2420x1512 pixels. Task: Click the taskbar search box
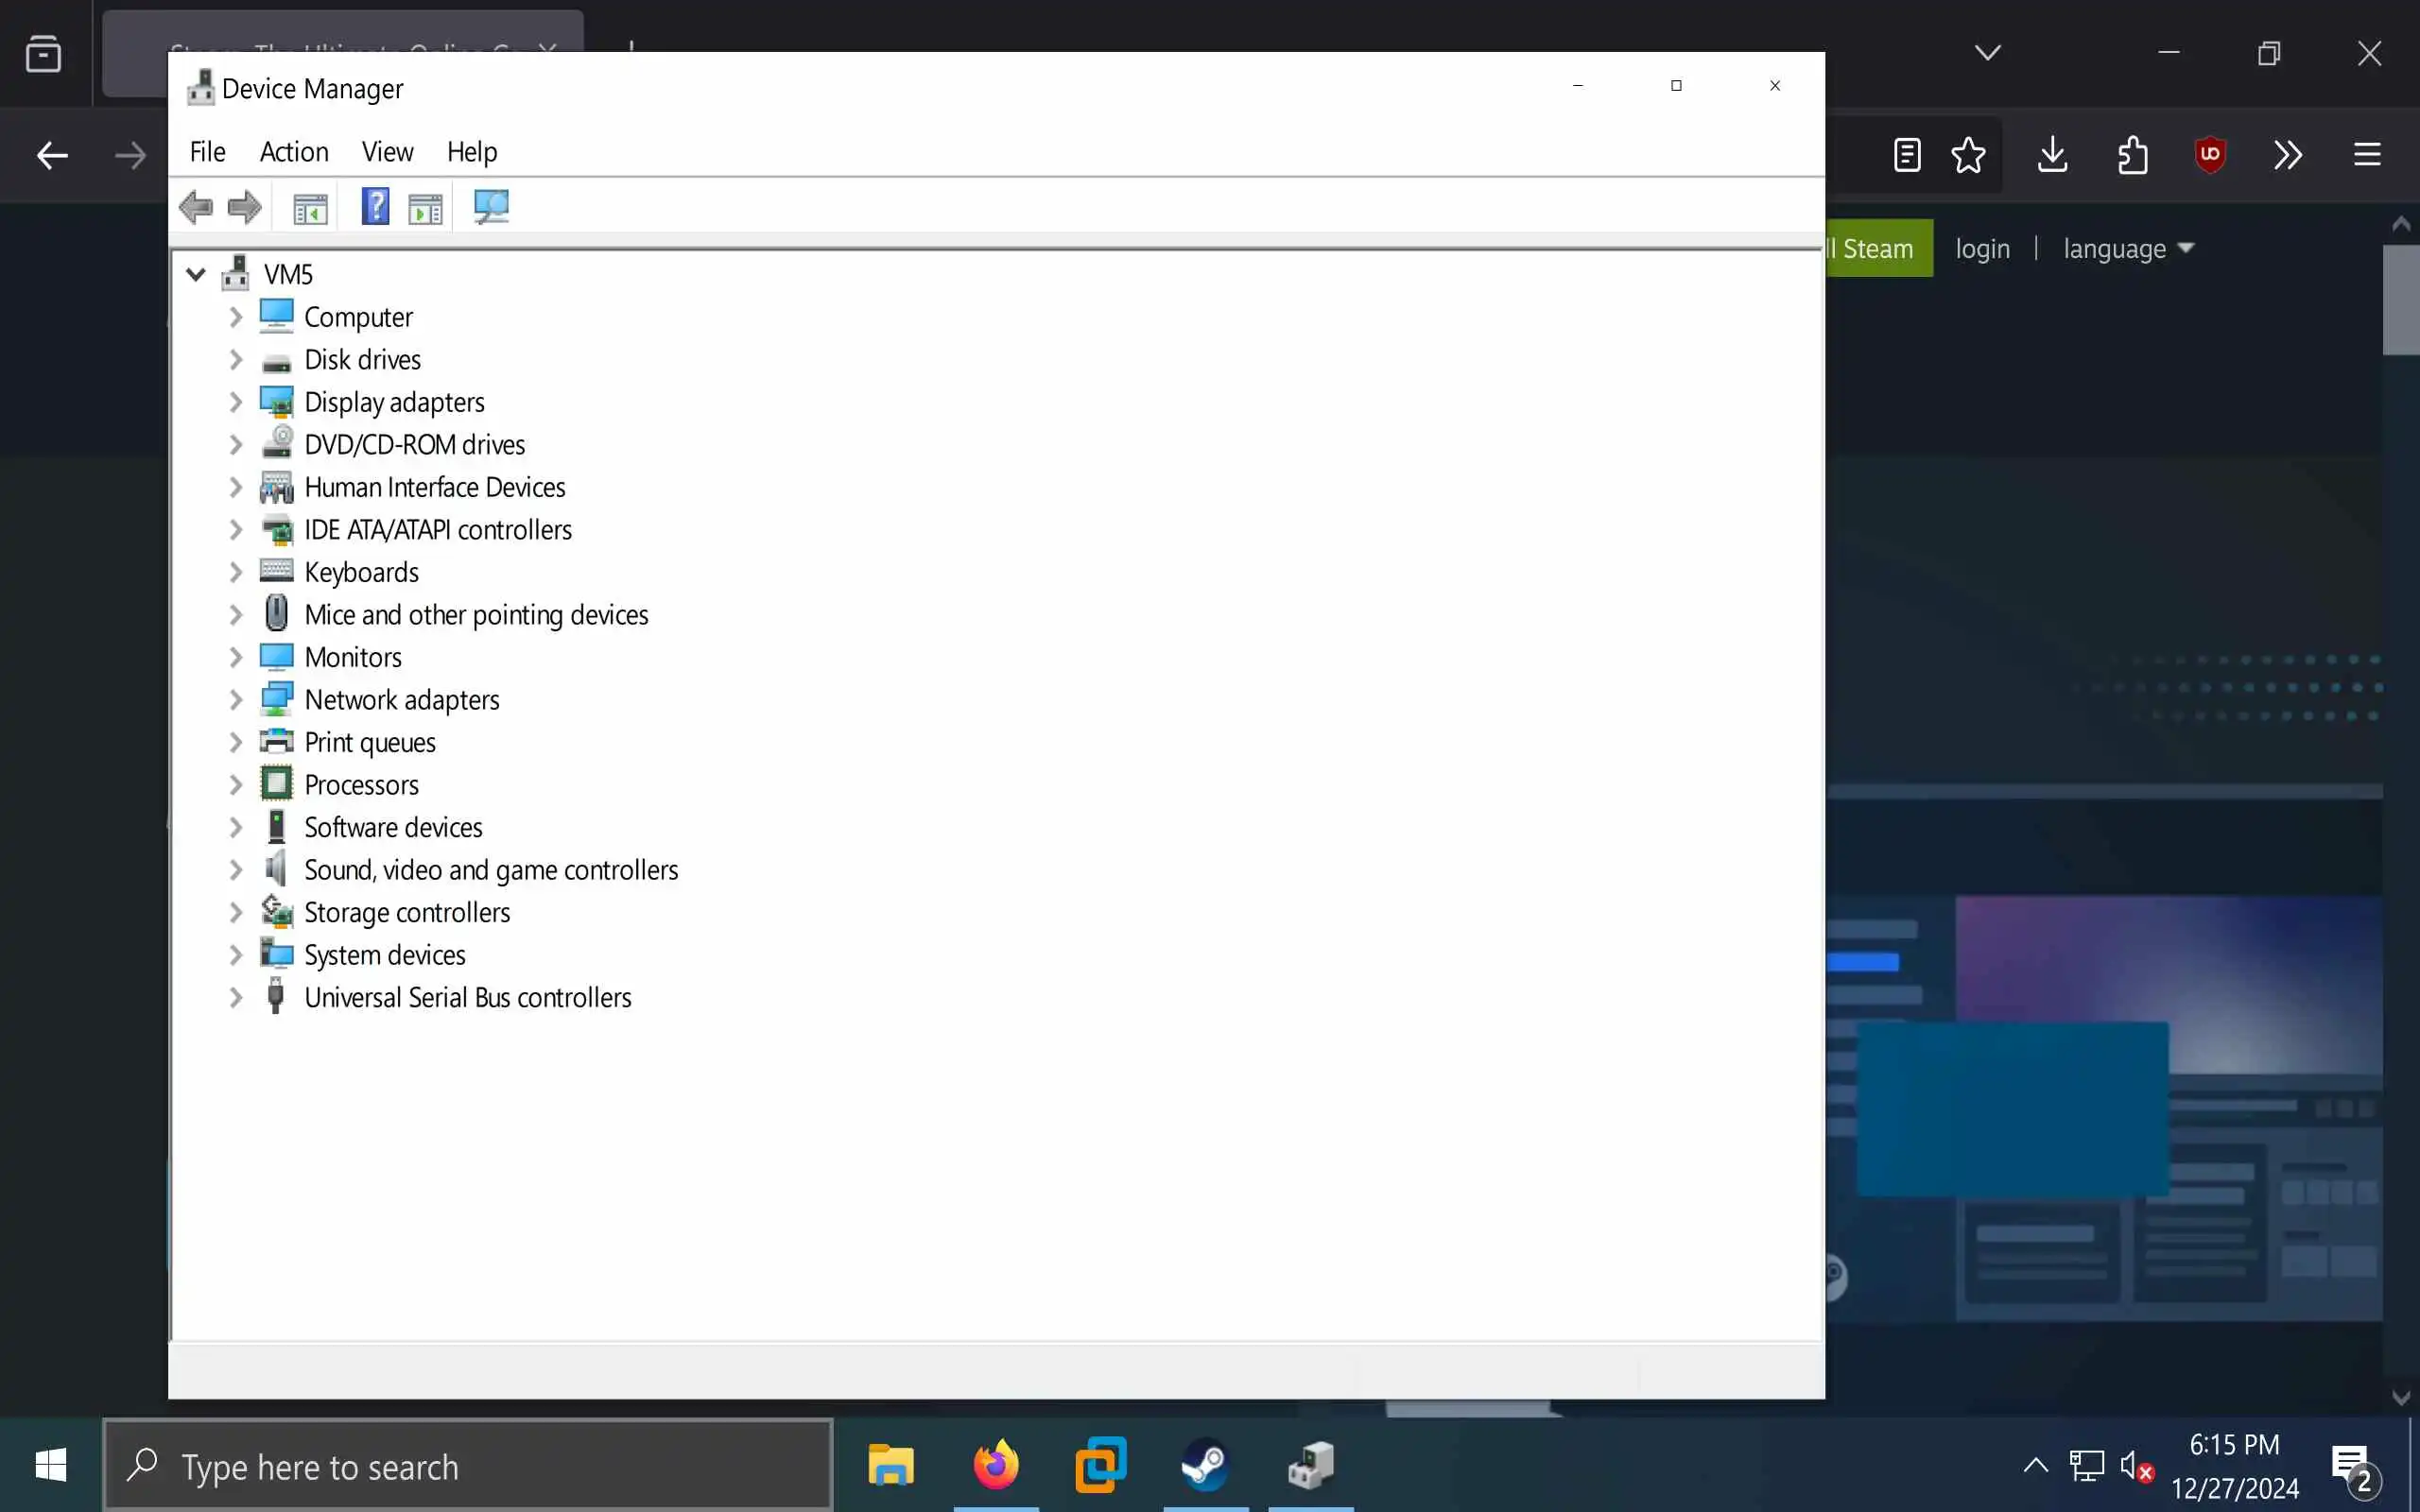(468, 1466)
